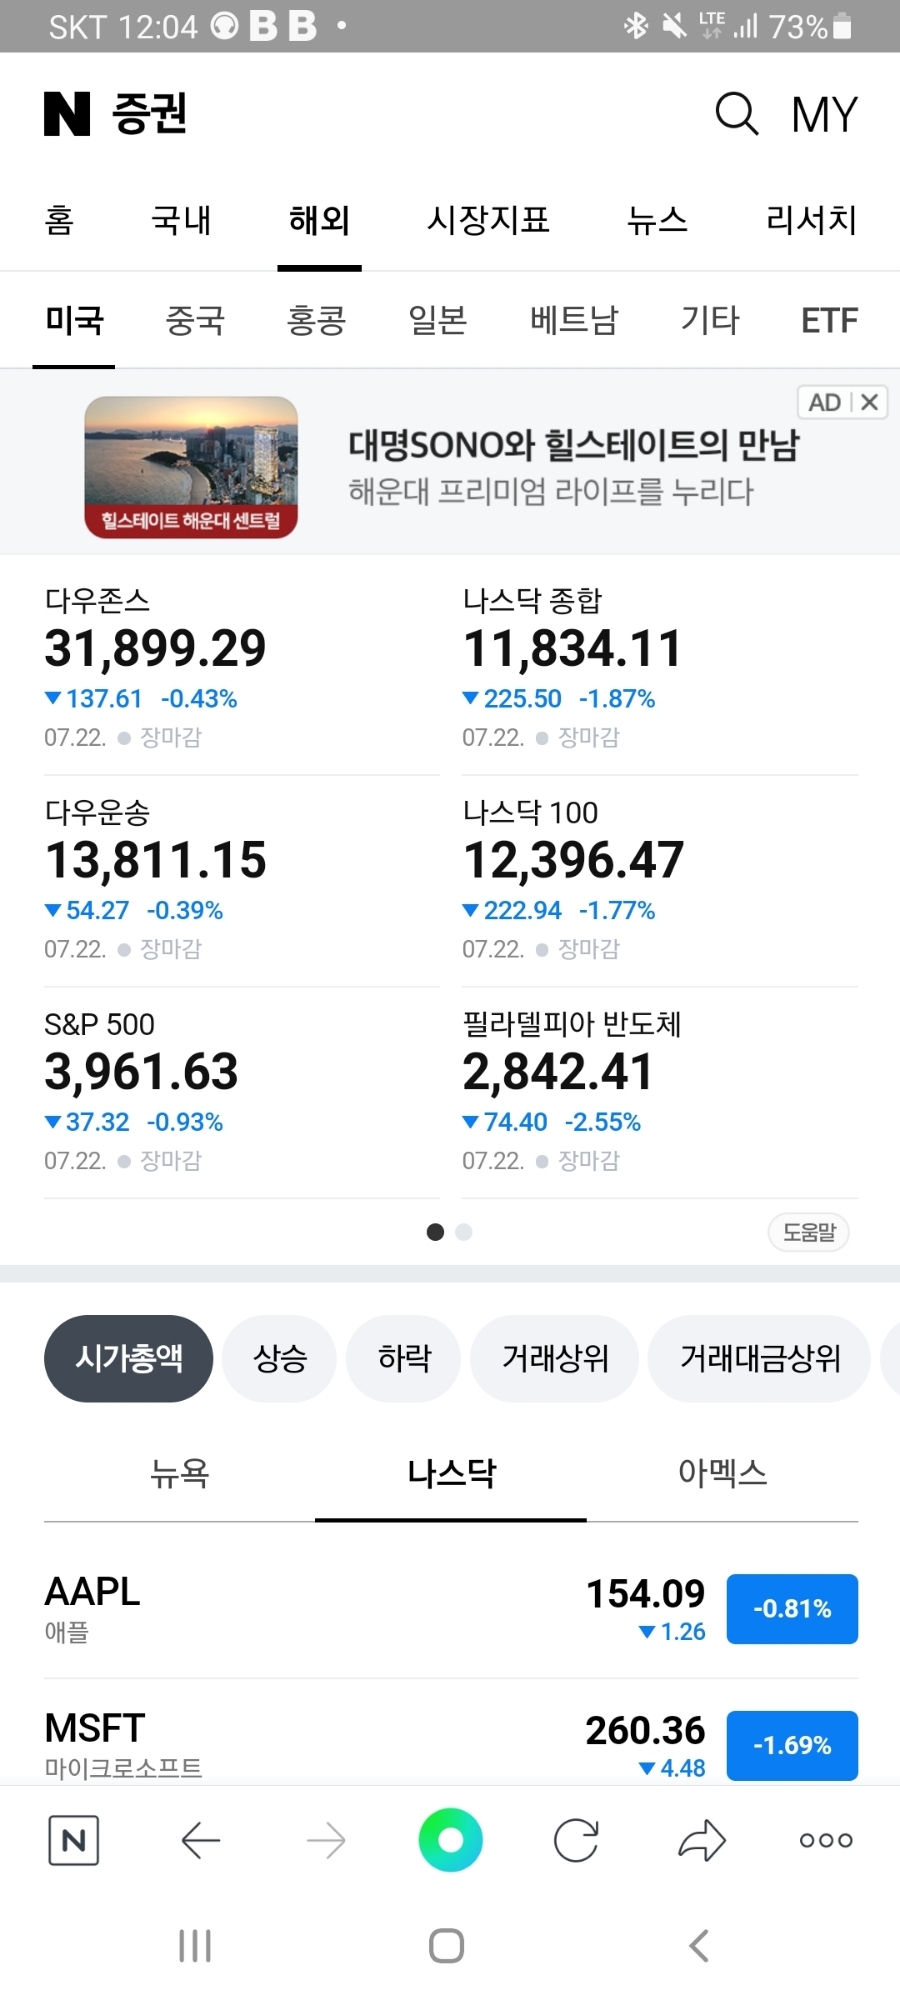Viewport: 900px width, 2000px height.
Task: Tap the AAPL 154.09 price
Action: 646,1594
